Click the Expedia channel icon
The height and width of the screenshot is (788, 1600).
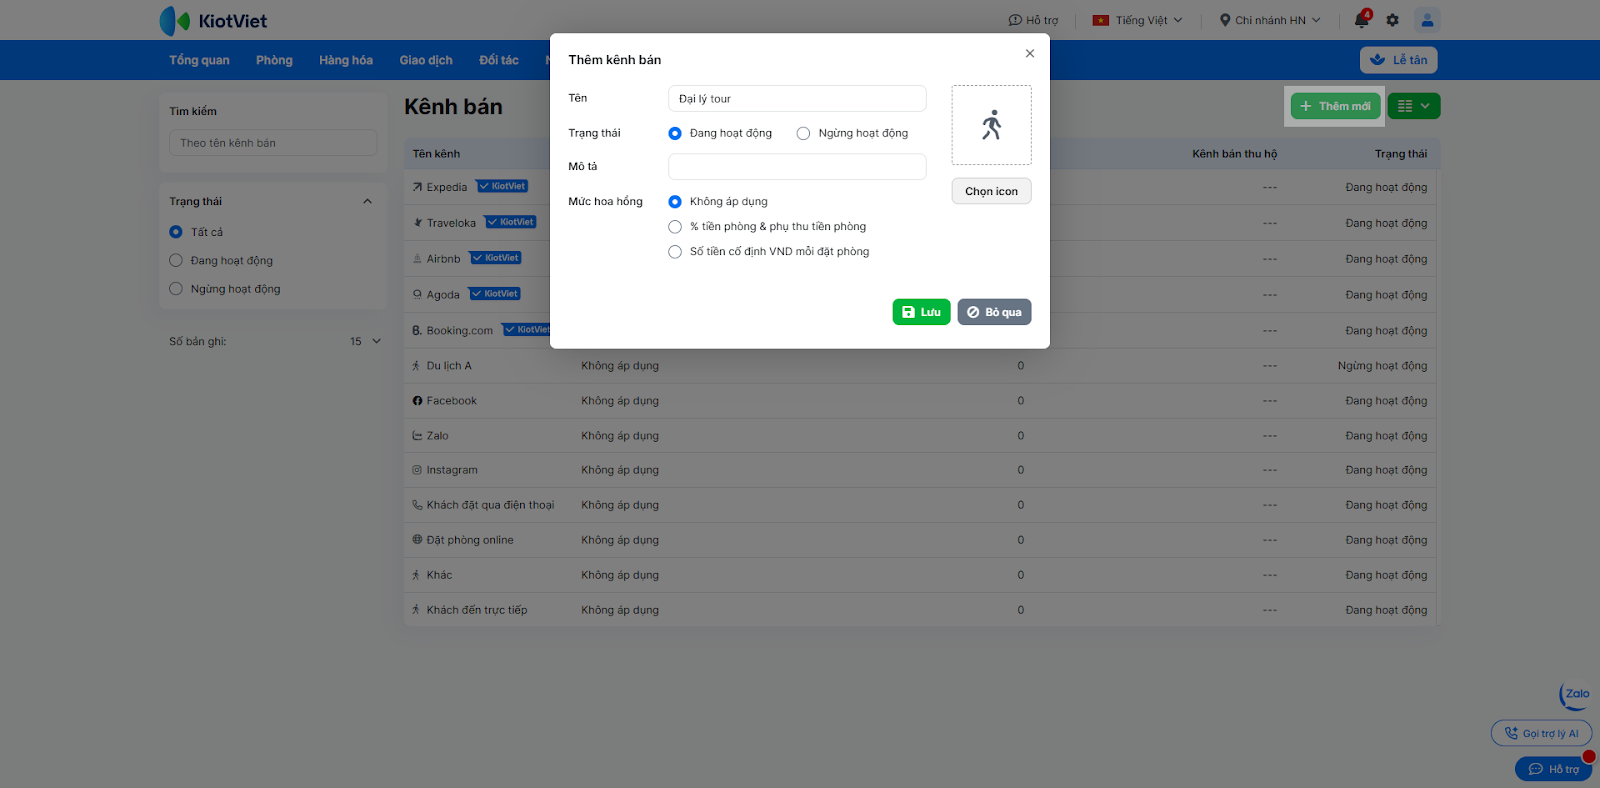(x=417, y=187)
